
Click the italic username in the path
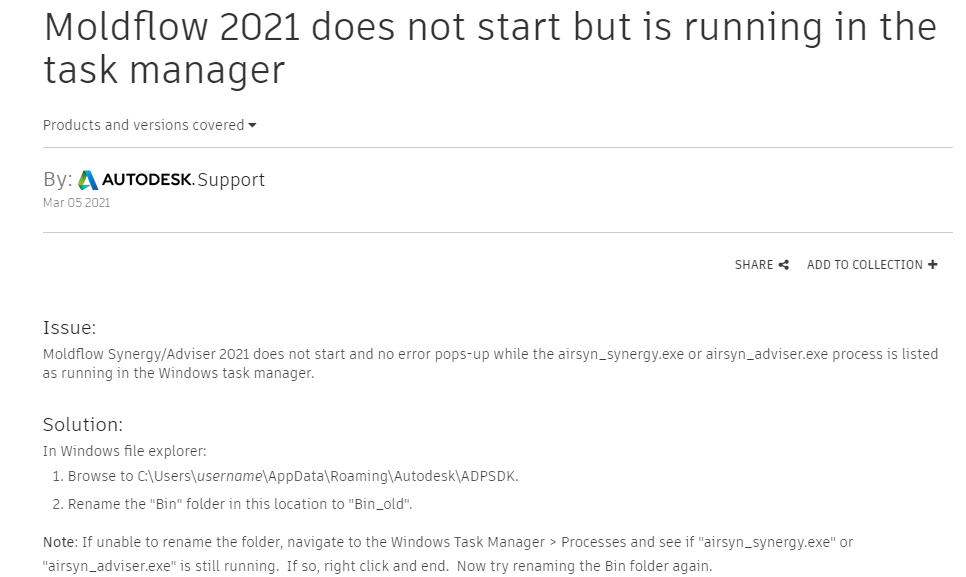click(228, 477)
